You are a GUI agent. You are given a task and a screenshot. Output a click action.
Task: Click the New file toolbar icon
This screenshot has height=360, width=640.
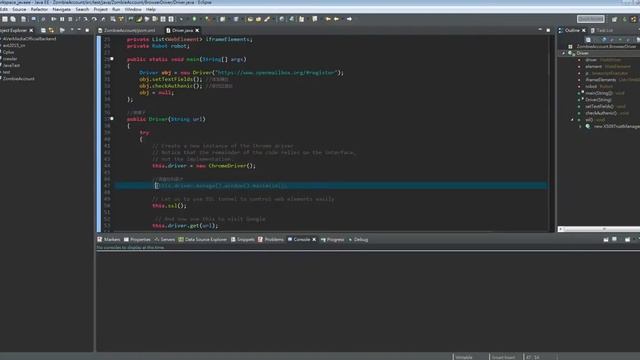coord(5,19)
